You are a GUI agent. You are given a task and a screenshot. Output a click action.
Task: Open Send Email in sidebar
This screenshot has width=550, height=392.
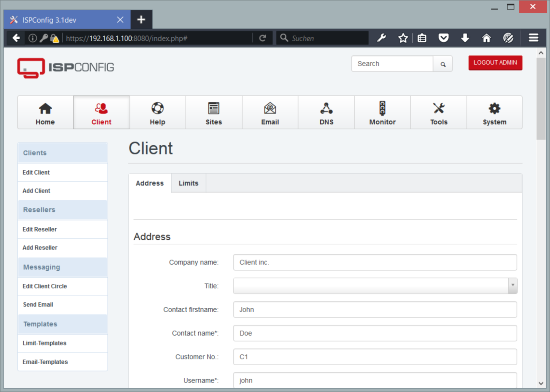pyautogui.click(x=62, y=304)
